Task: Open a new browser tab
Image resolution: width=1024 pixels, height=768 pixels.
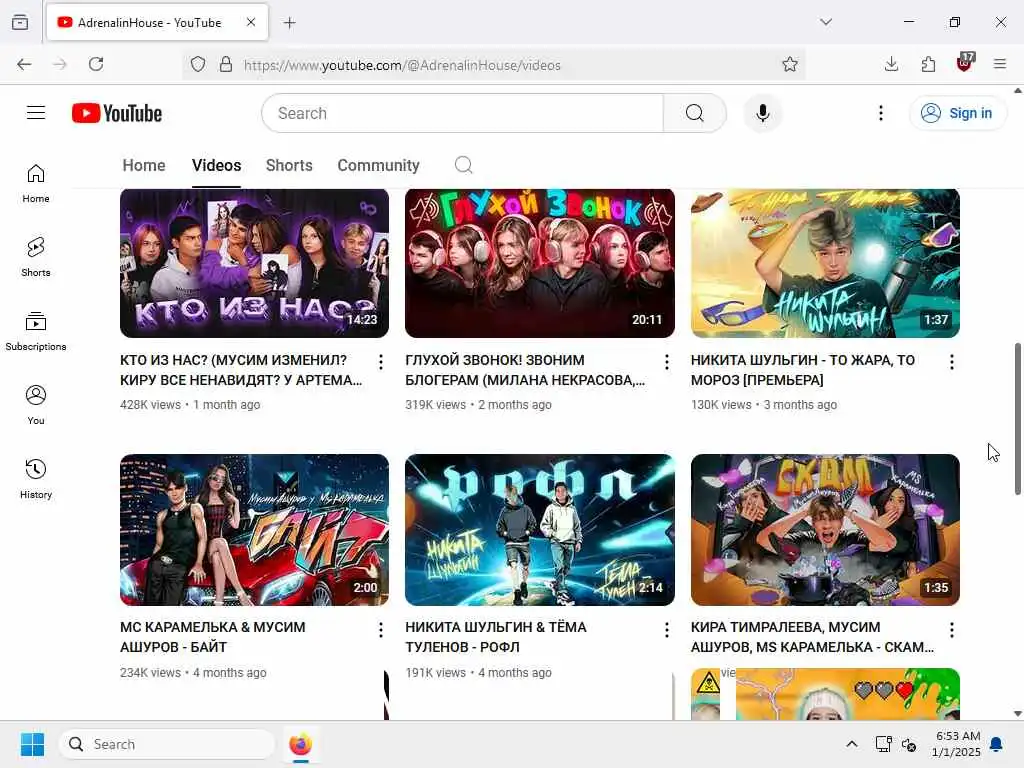Action: point(289,23)
